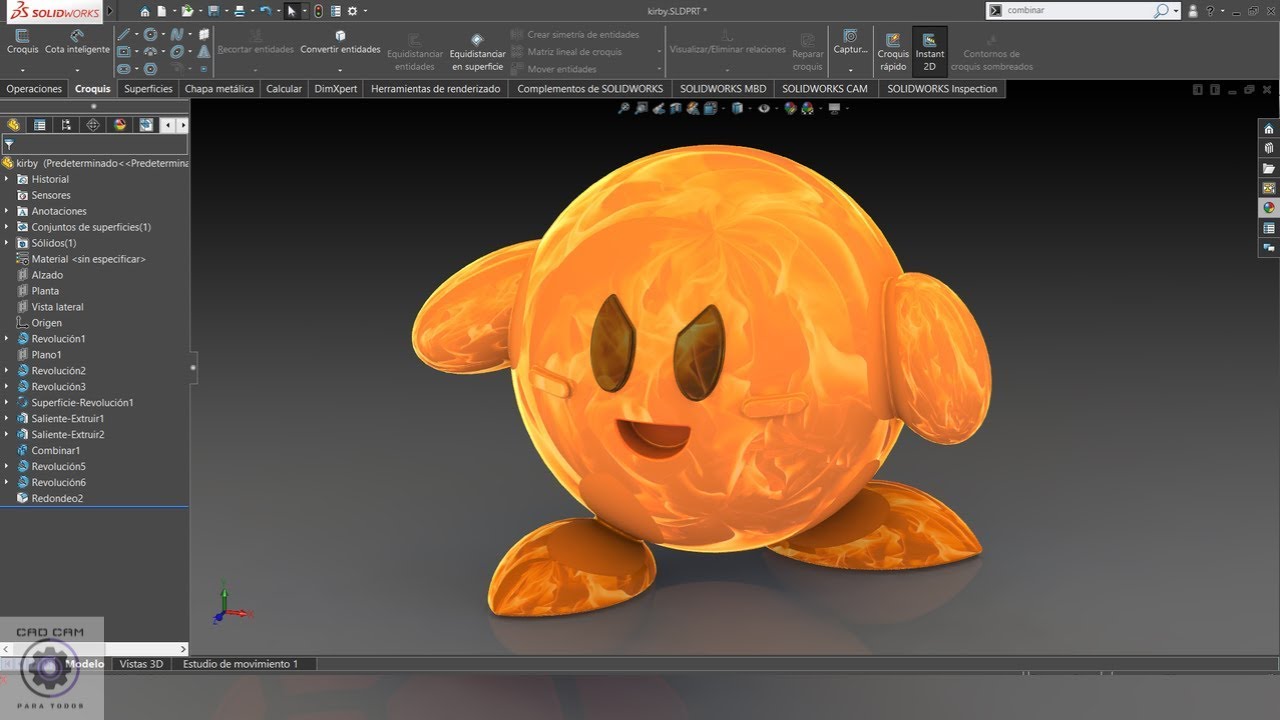The height and width of the screenshot is (720, 1280).
Task: Expand the Anotaciones folder
Action: [6, 211]
